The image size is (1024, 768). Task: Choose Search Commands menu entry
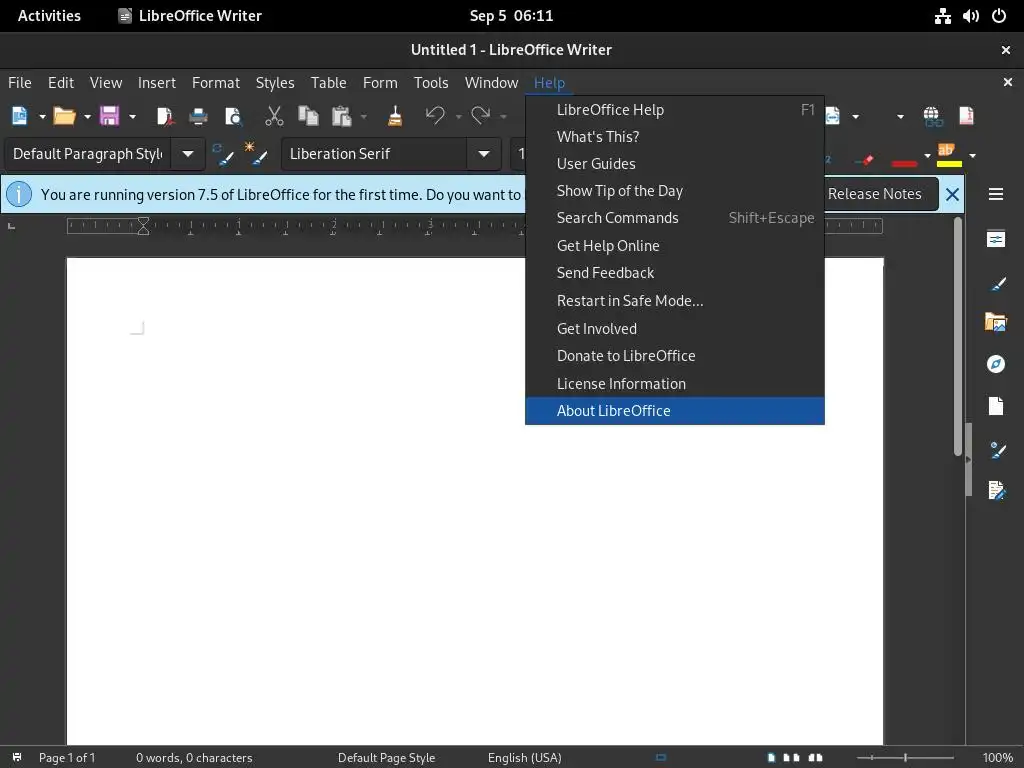tap(675, 217)
